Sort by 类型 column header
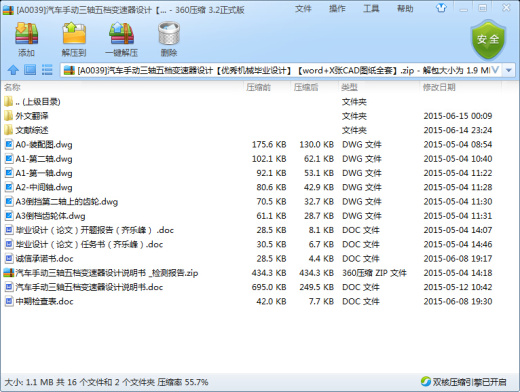520x392 pixels. 349,87
